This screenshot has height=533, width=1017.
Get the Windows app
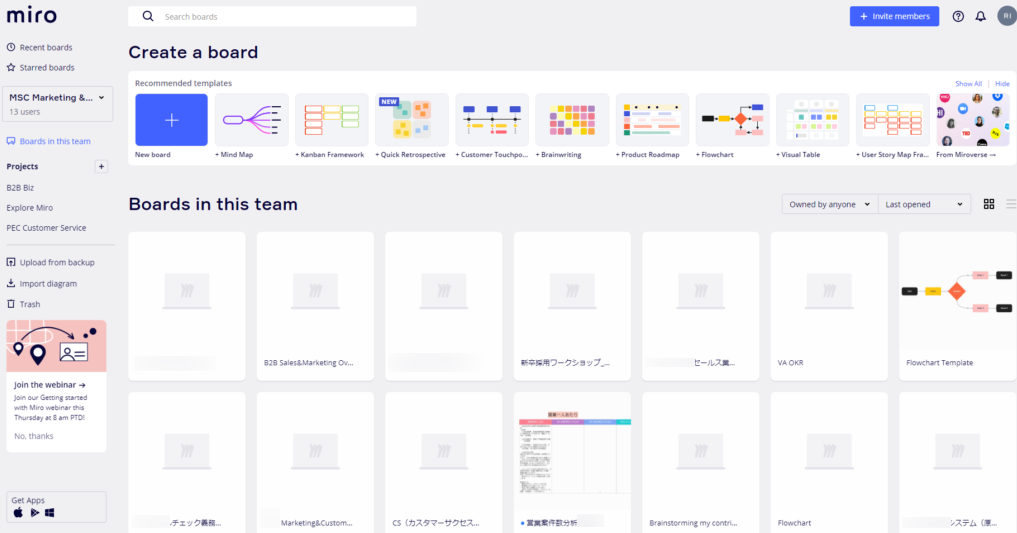(x=49, y=512)
